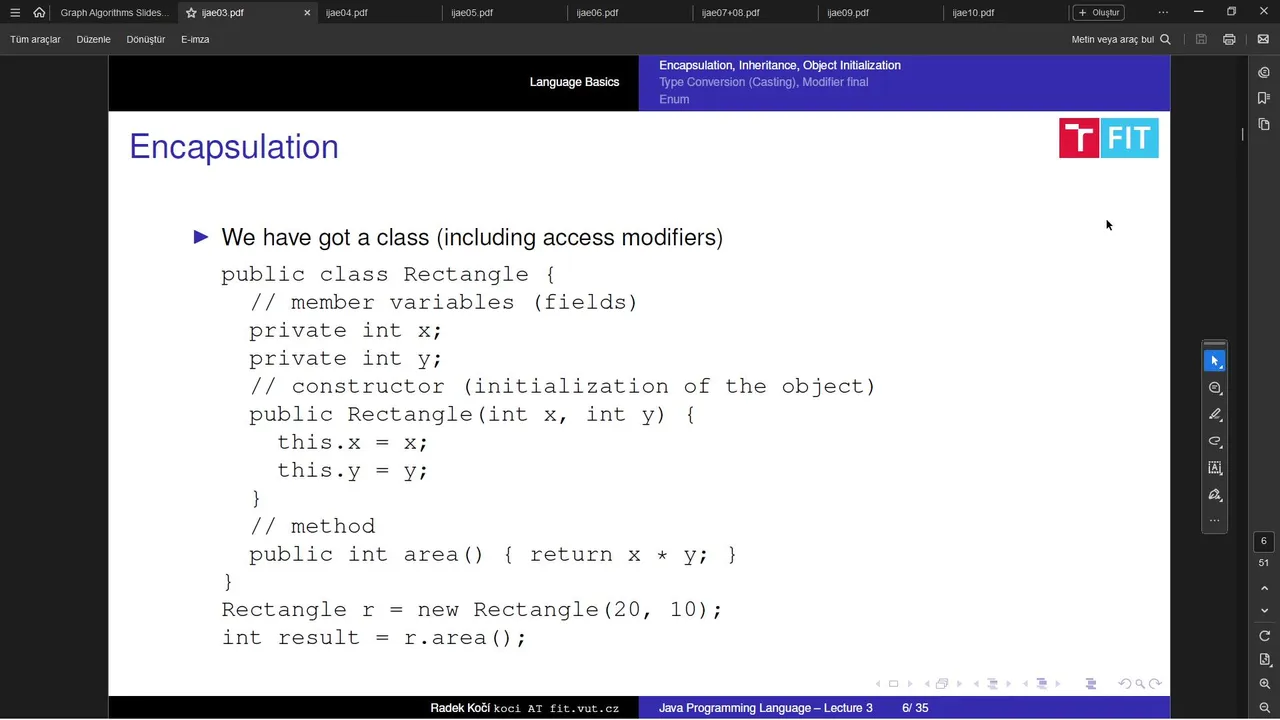Switch to the ijae10.pdf tab
This screenshot has width=1280, height=720.
(x=973, y=13)
